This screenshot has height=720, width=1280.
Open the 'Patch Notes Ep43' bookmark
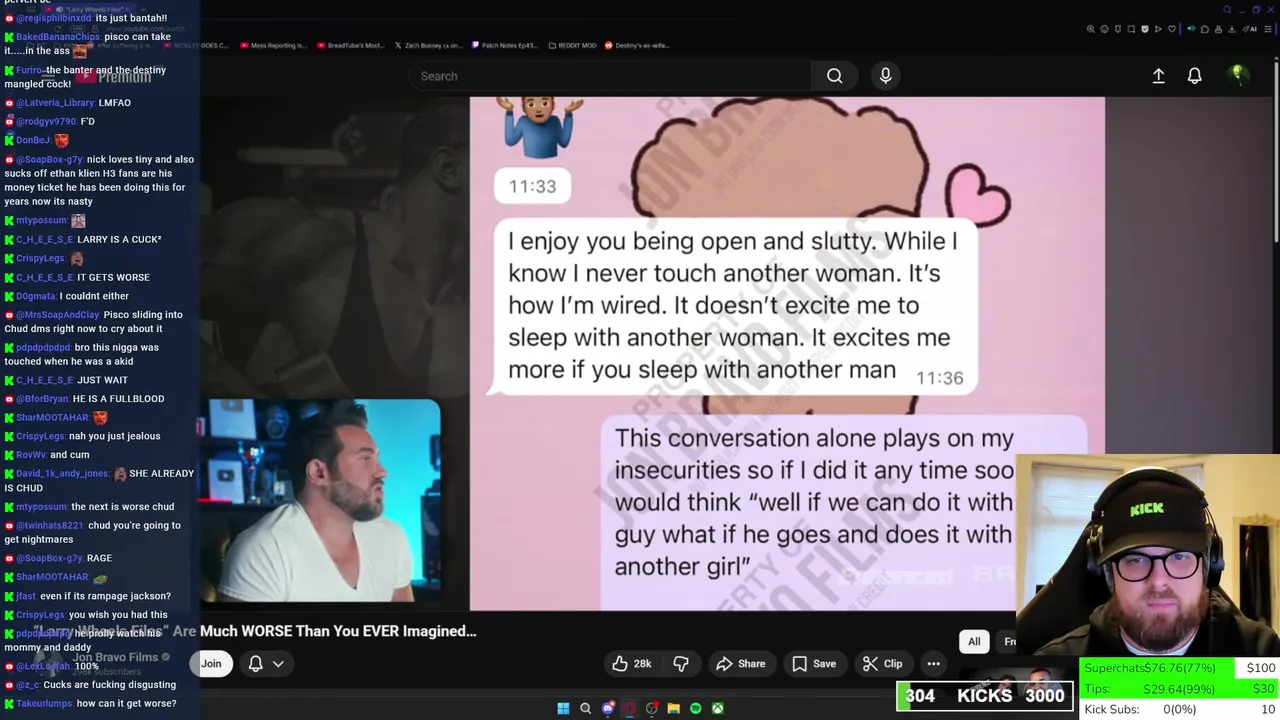point(505,45)
